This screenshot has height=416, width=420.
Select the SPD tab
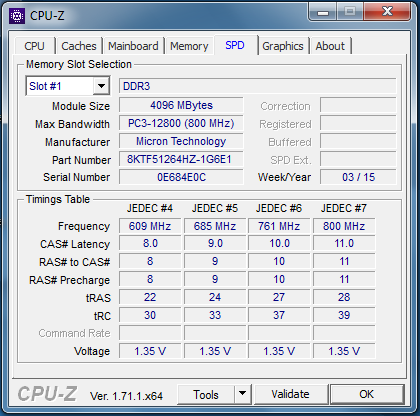(x=235, y=45)
